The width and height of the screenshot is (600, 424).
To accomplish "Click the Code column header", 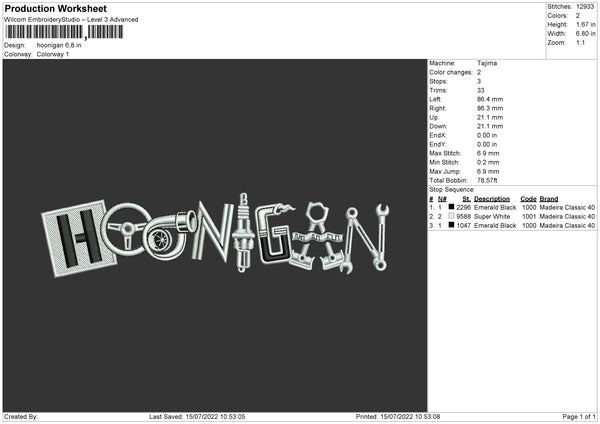I will (528, 199).
